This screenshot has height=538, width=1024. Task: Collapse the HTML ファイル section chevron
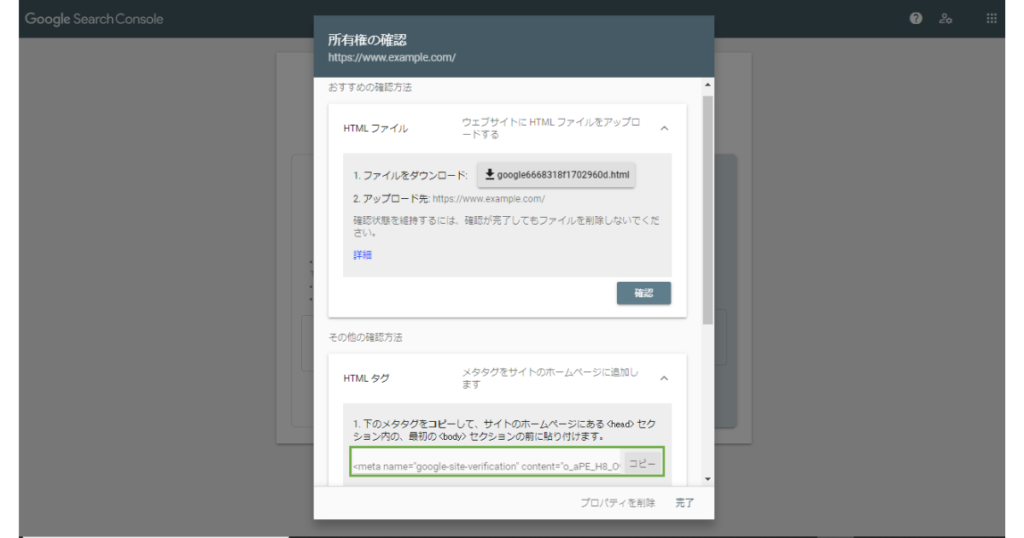point(664,129)
